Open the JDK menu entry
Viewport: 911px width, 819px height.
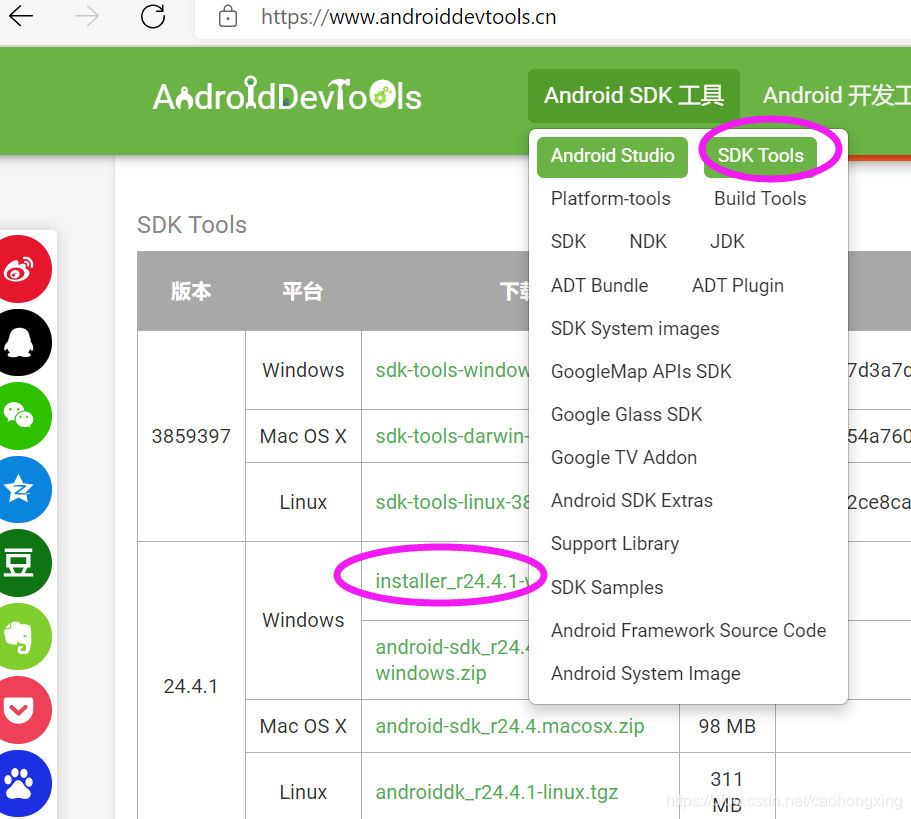coord(727,242)
